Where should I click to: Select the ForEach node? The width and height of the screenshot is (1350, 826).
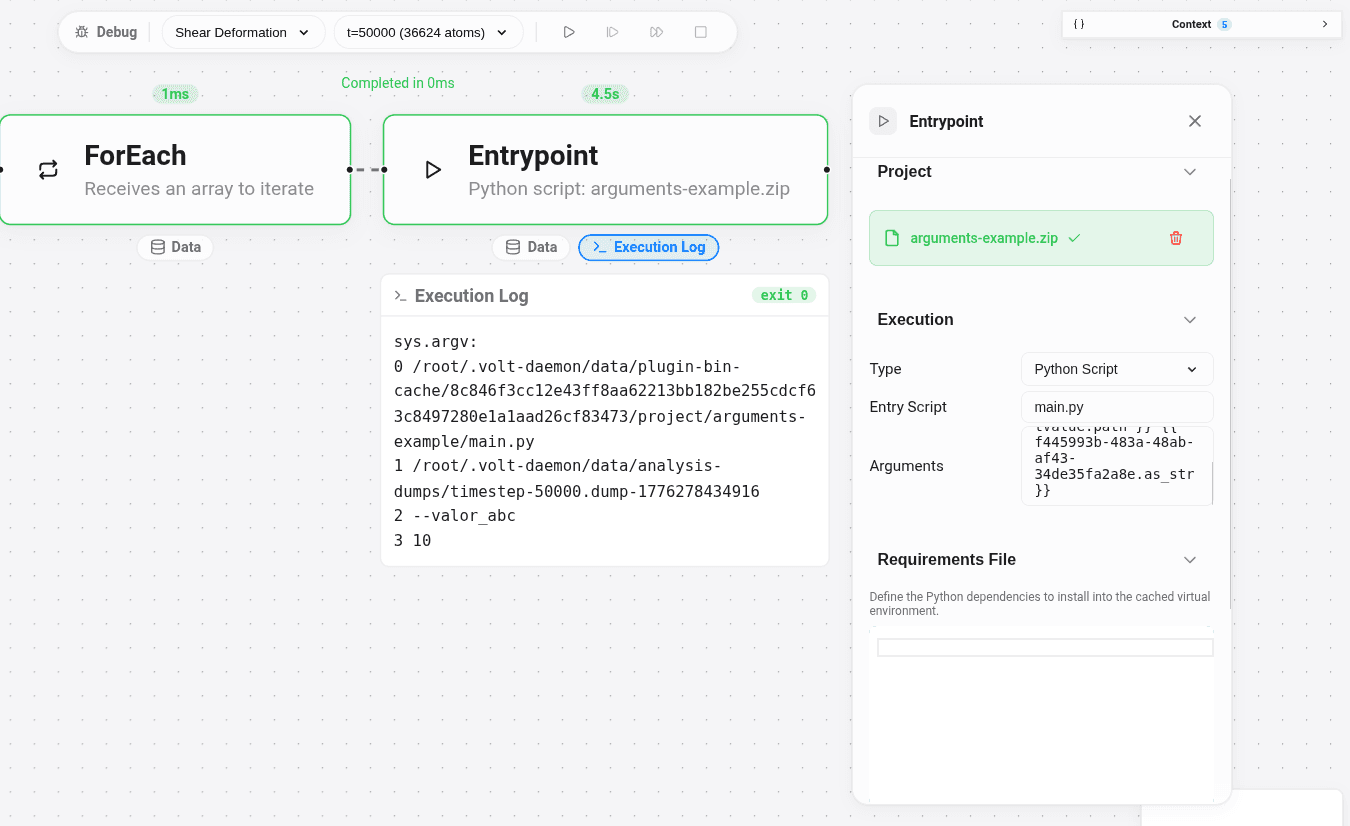click(175, 170)
